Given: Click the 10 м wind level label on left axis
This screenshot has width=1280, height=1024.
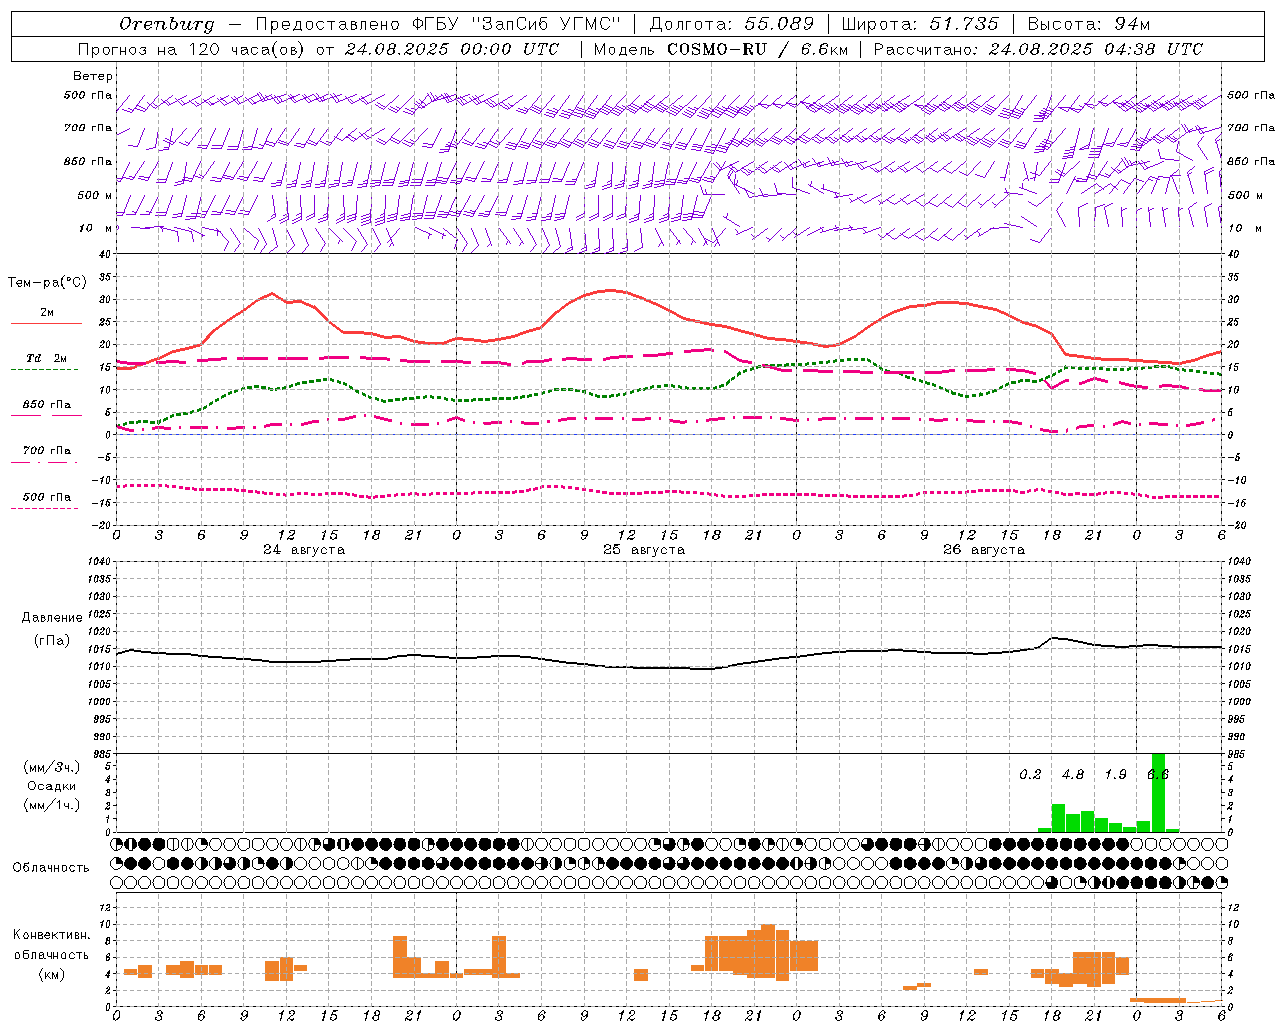Looking at the screenshot, I should click(95, 228).
